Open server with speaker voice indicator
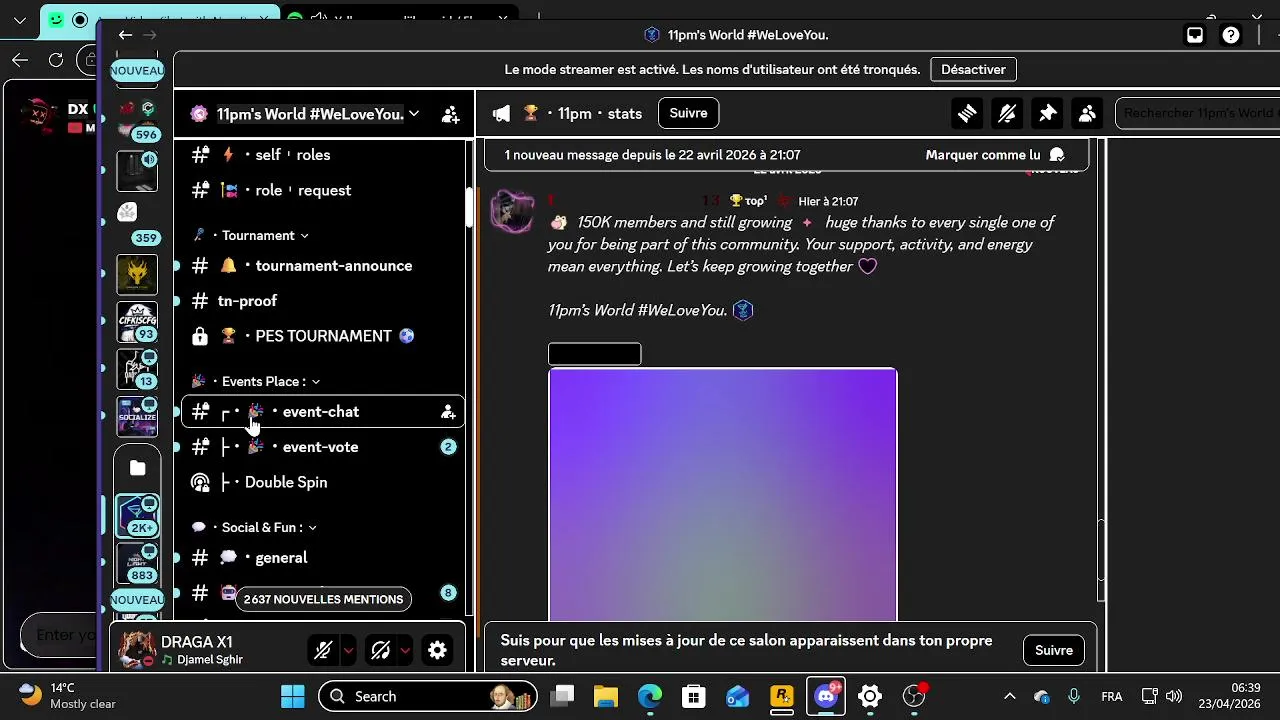 click(137, 171)
